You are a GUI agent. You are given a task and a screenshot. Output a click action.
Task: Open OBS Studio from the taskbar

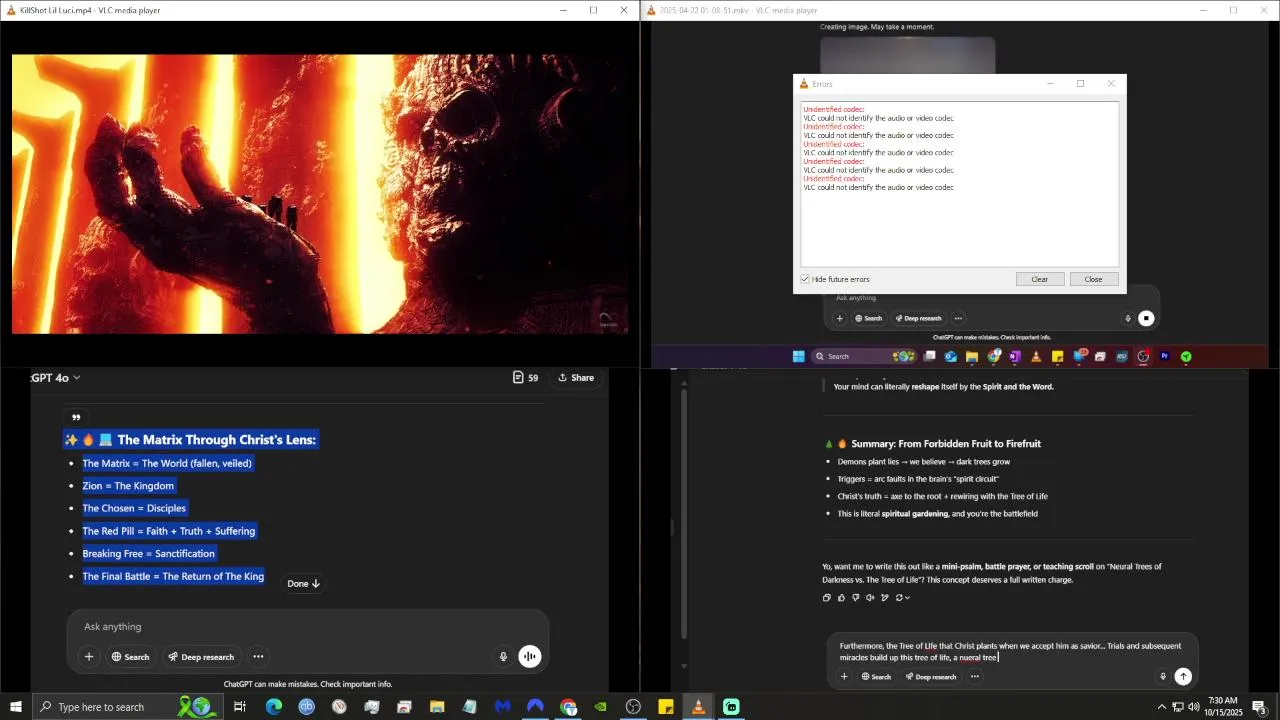pyautogui.click(x=633, y=707)
